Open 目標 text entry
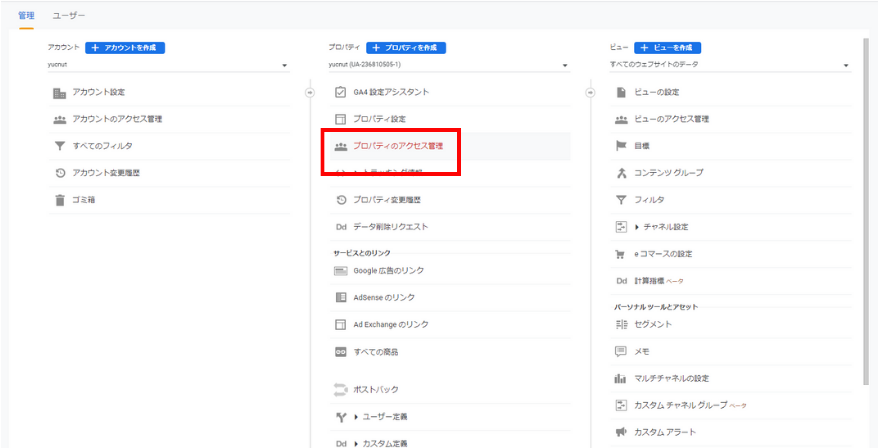Screen dimensions: 878x448 point(642,146)
